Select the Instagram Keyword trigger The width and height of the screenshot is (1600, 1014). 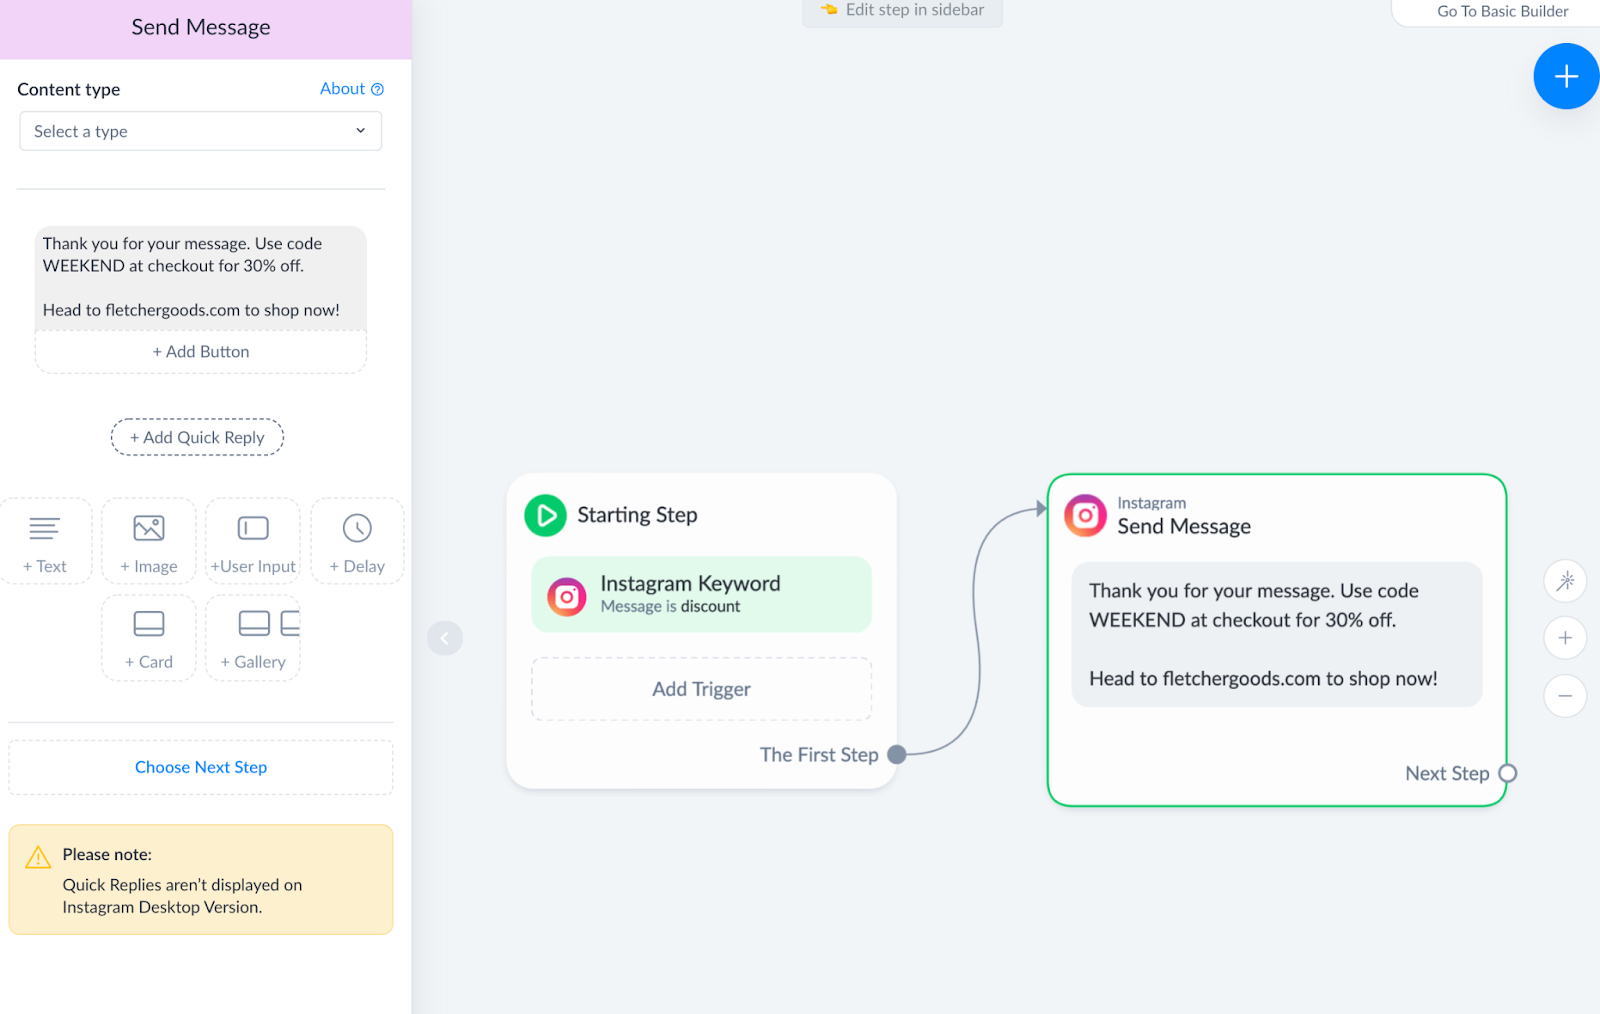click(x=701, y=594)
